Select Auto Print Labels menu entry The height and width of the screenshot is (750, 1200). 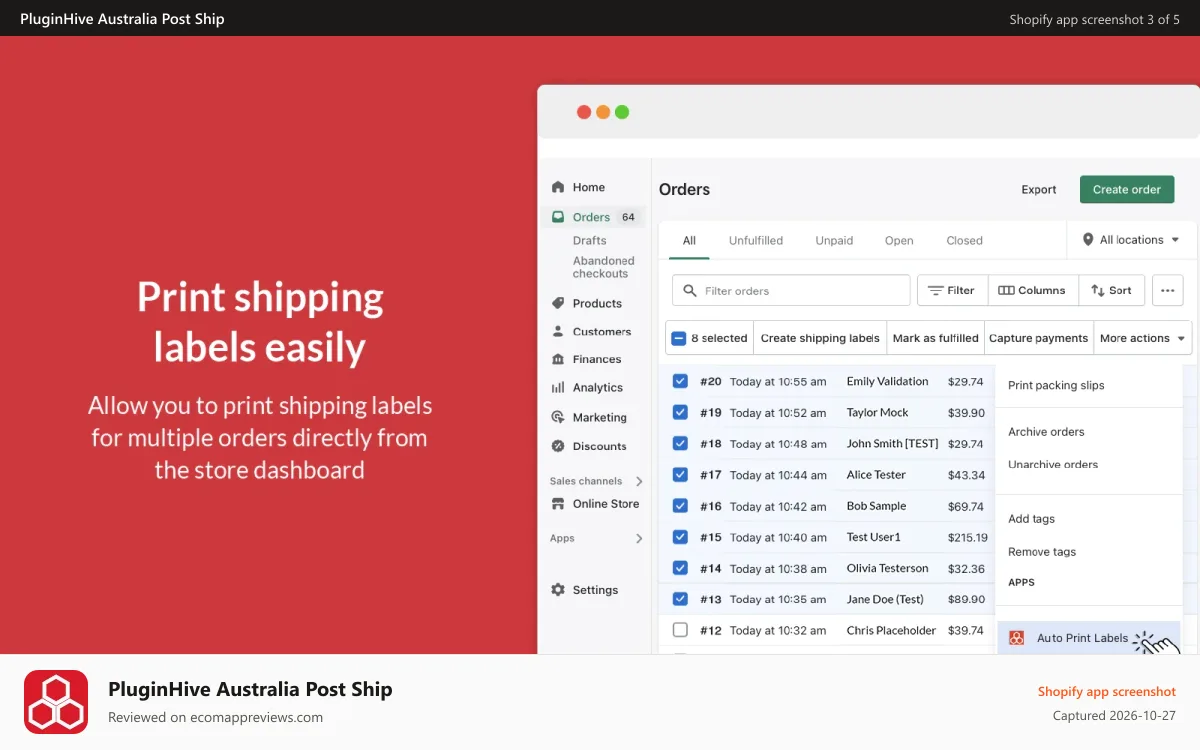(1088, 638)
